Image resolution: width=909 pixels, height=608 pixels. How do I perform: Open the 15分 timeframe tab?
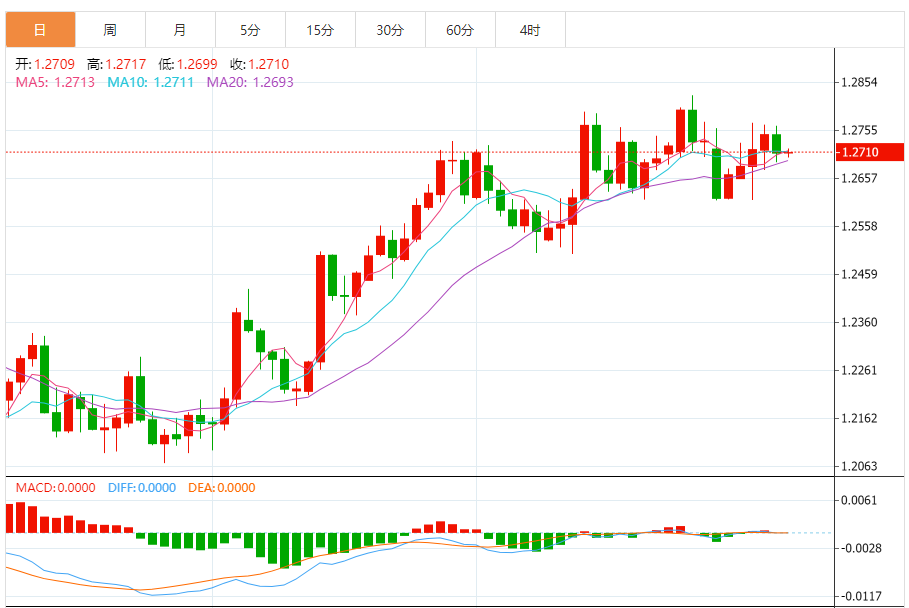click(x=320, y=30)
